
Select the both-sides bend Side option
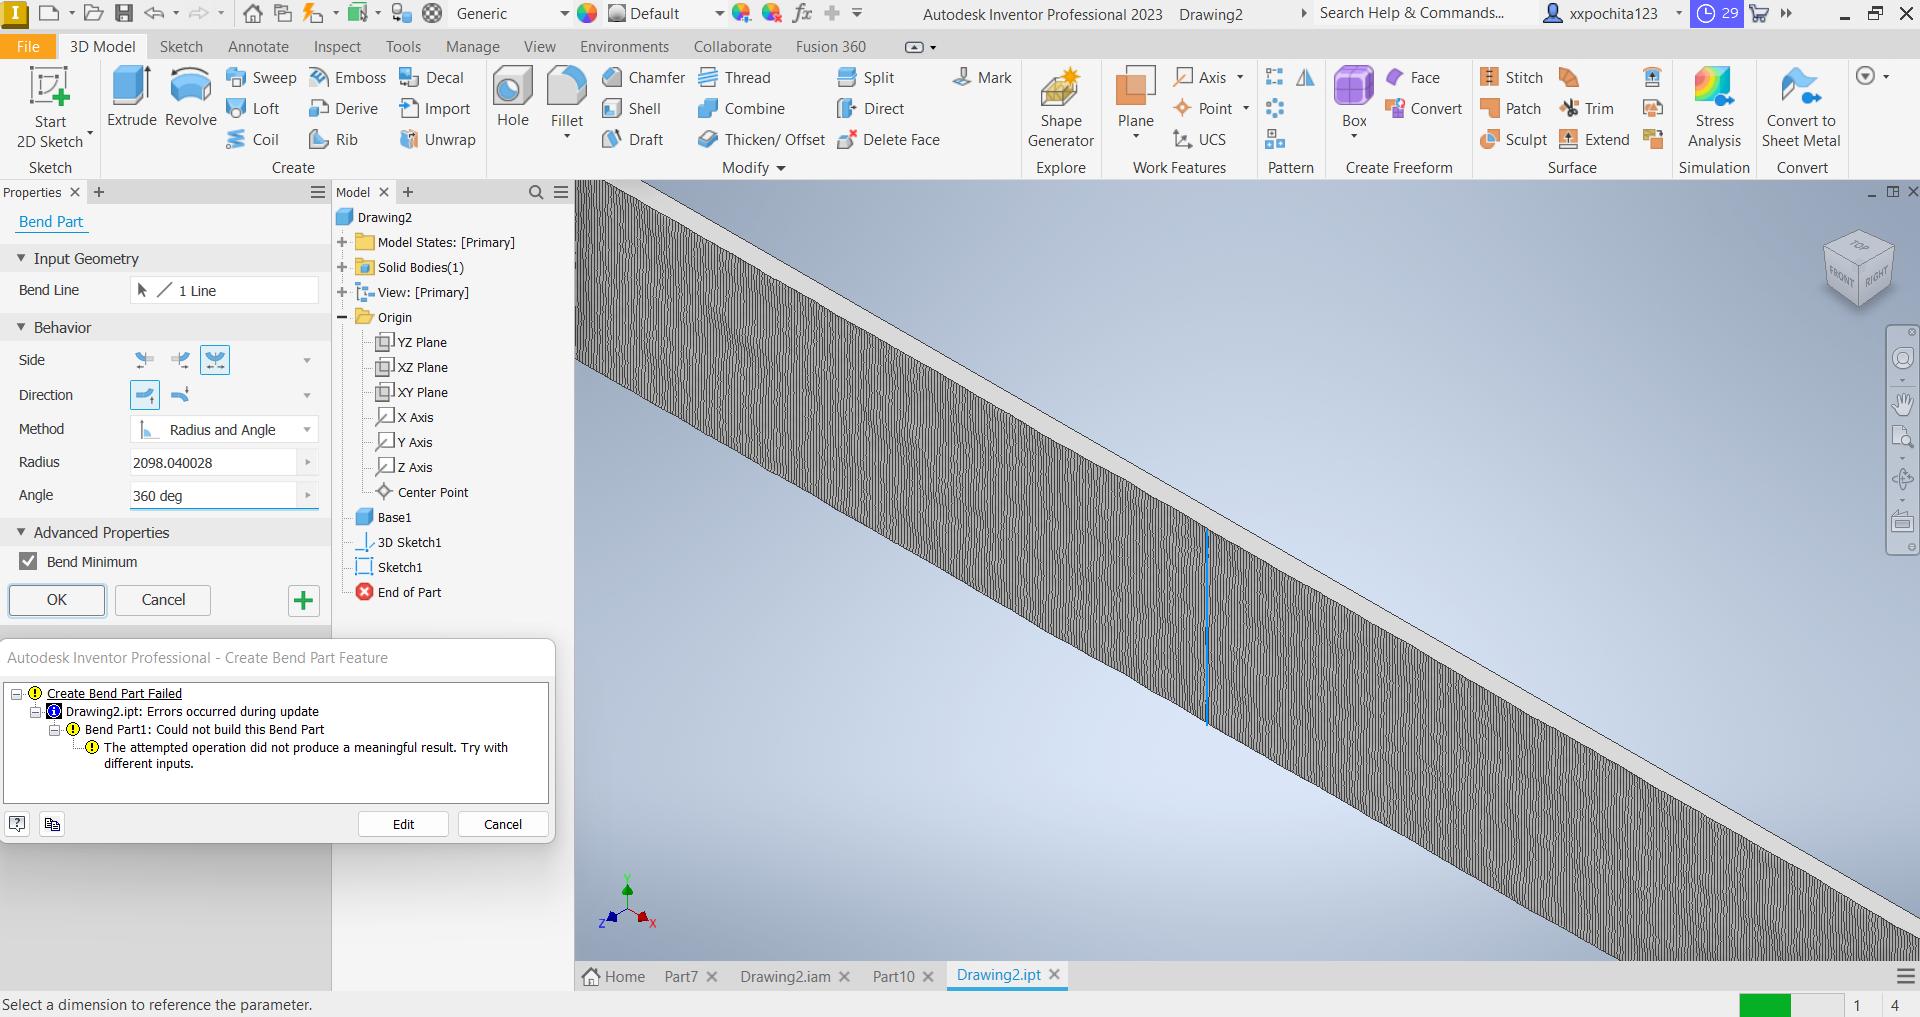click(215, 360)
